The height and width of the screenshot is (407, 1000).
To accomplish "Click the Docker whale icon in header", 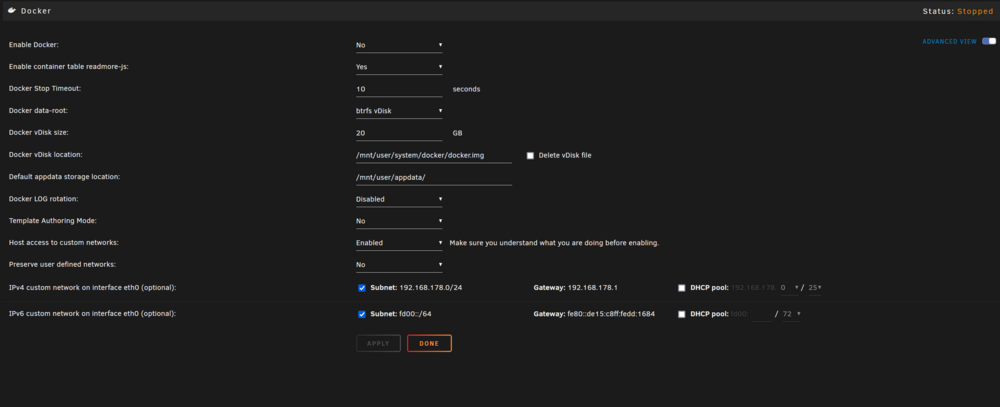I will point(12,11).
